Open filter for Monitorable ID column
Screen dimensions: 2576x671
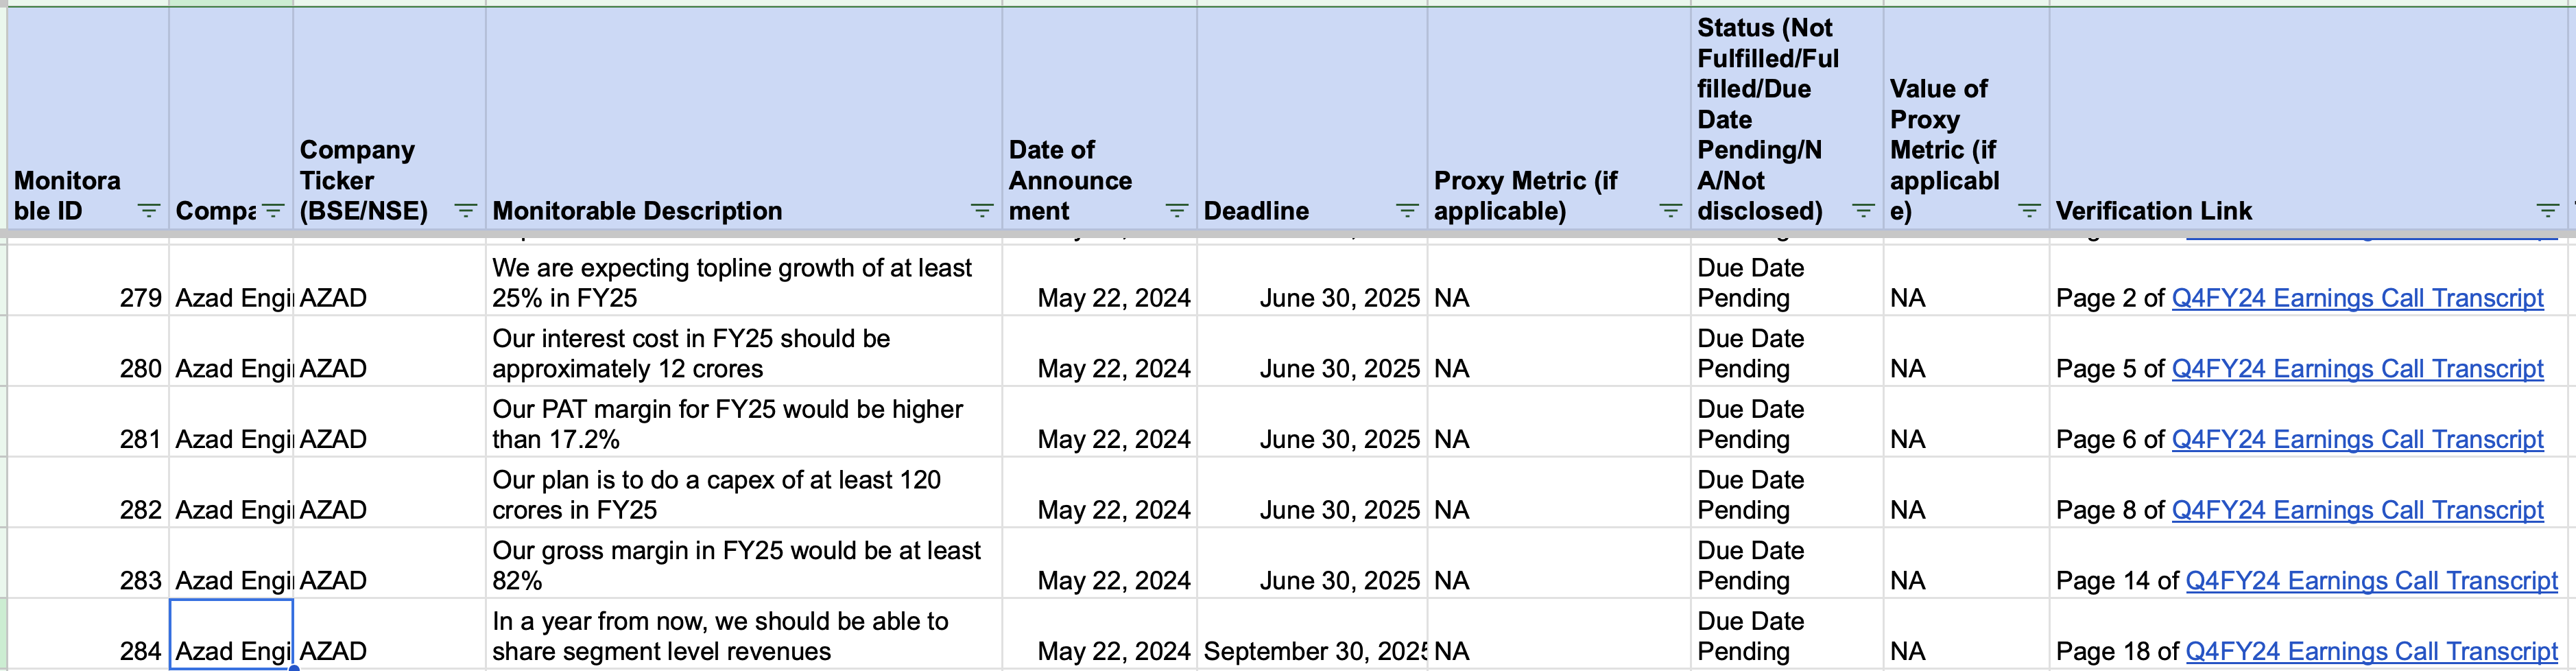(148, 211)
